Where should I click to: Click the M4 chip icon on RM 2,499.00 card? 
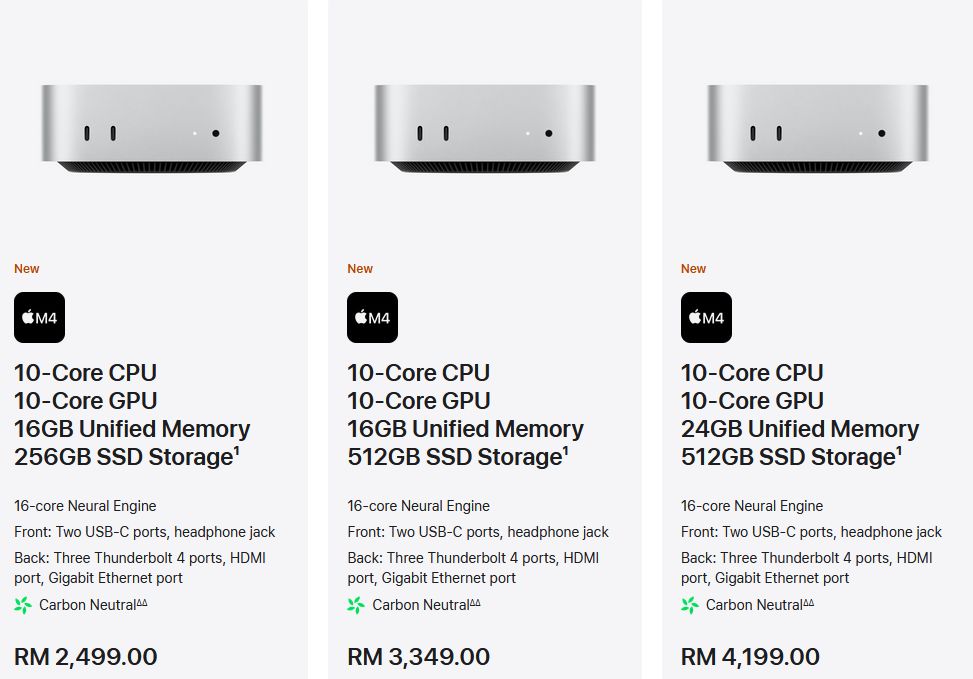(x=39, y=317)
